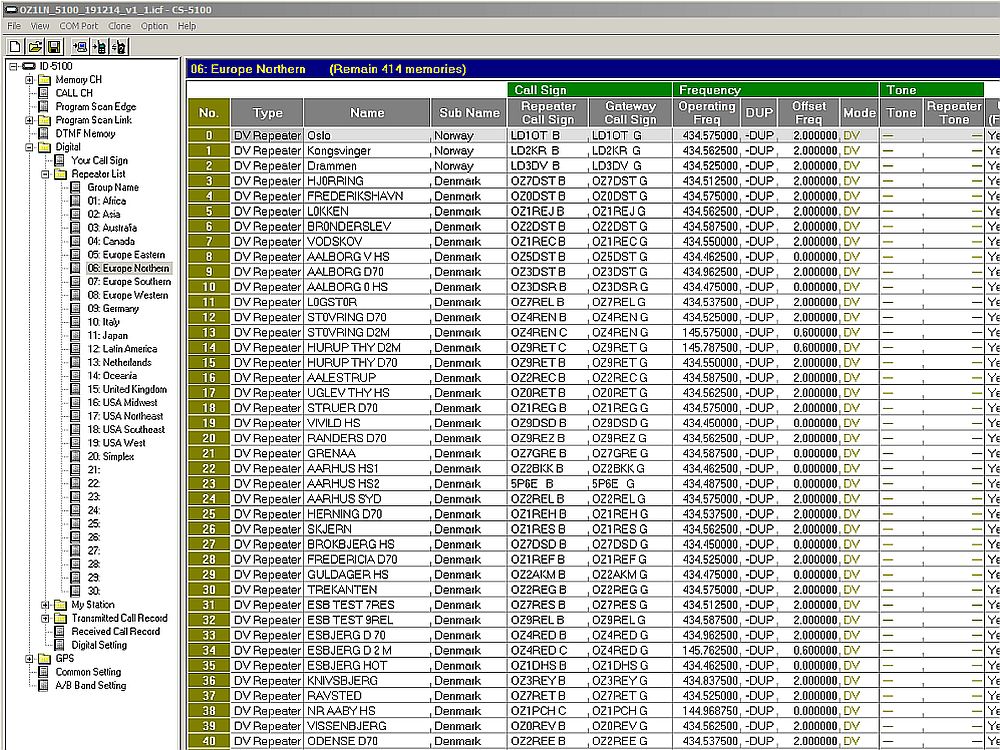Click the Kongsvinger name cell
This screenshot has height=750, width=1000.
coord(367,151)
